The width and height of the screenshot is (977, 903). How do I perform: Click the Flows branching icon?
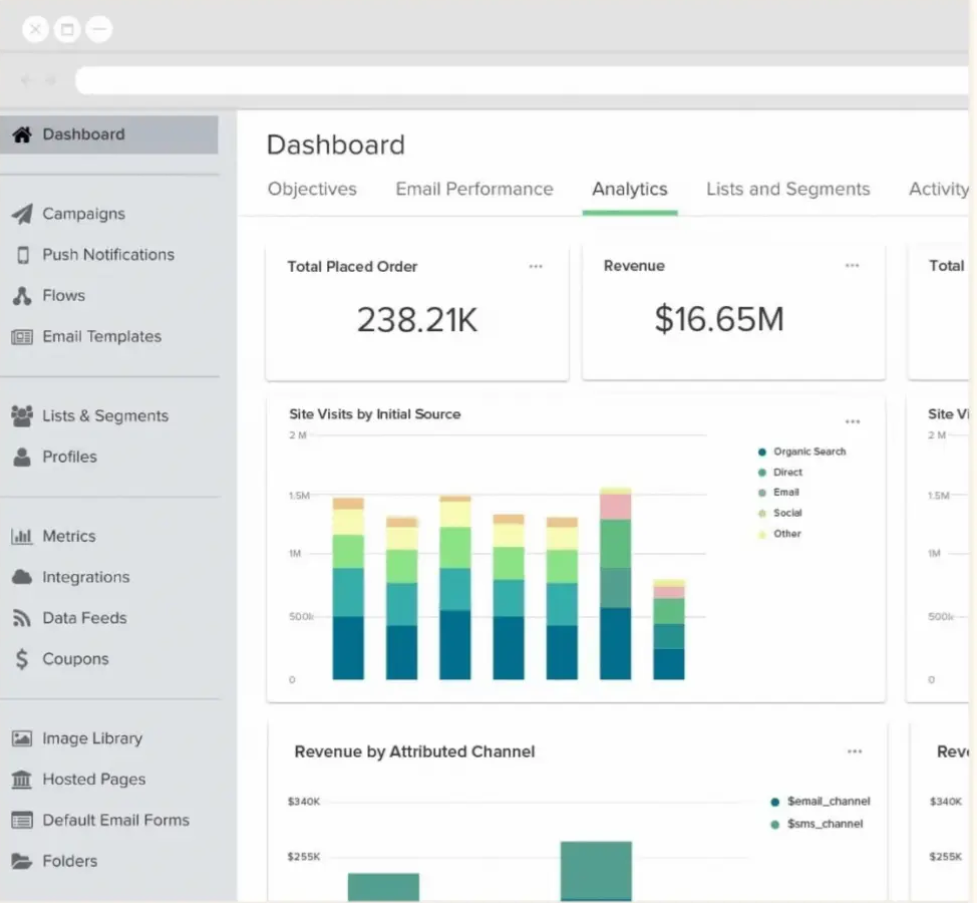22,296
